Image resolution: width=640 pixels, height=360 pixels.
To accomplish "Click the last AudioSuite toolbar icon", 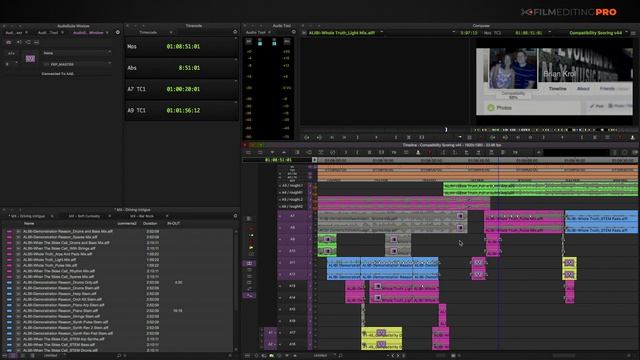I will [x=36, y=42].
